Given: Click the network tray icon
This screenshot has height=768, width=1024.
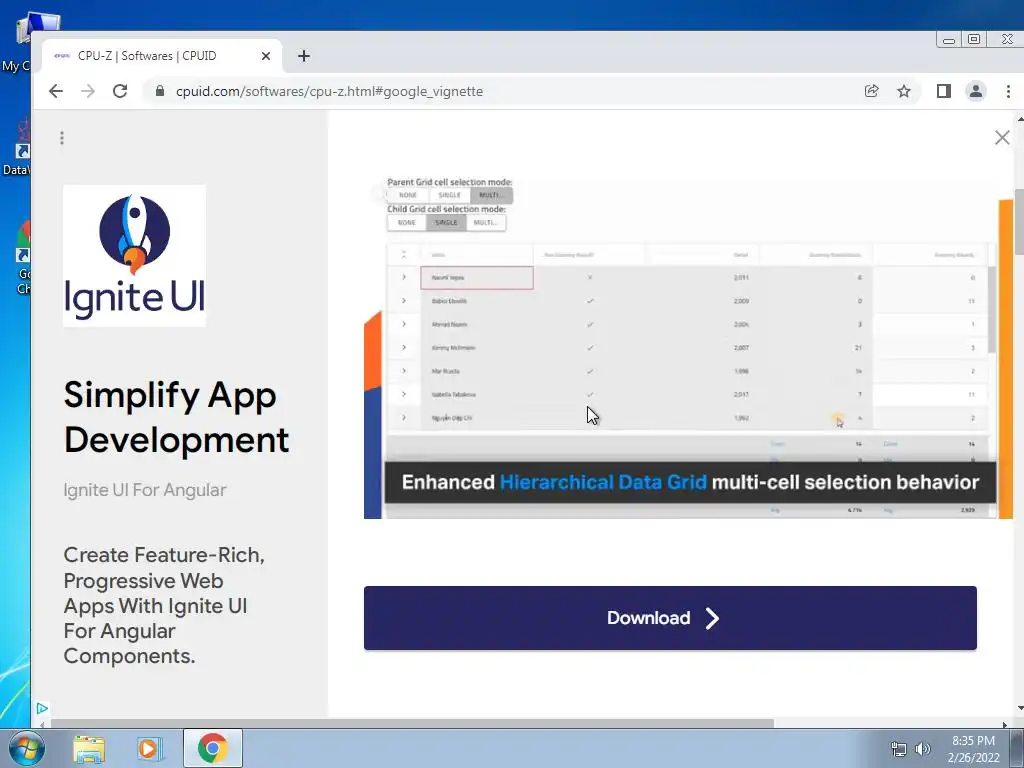Looking at the screenshot, I should click(x=899, y=749).
